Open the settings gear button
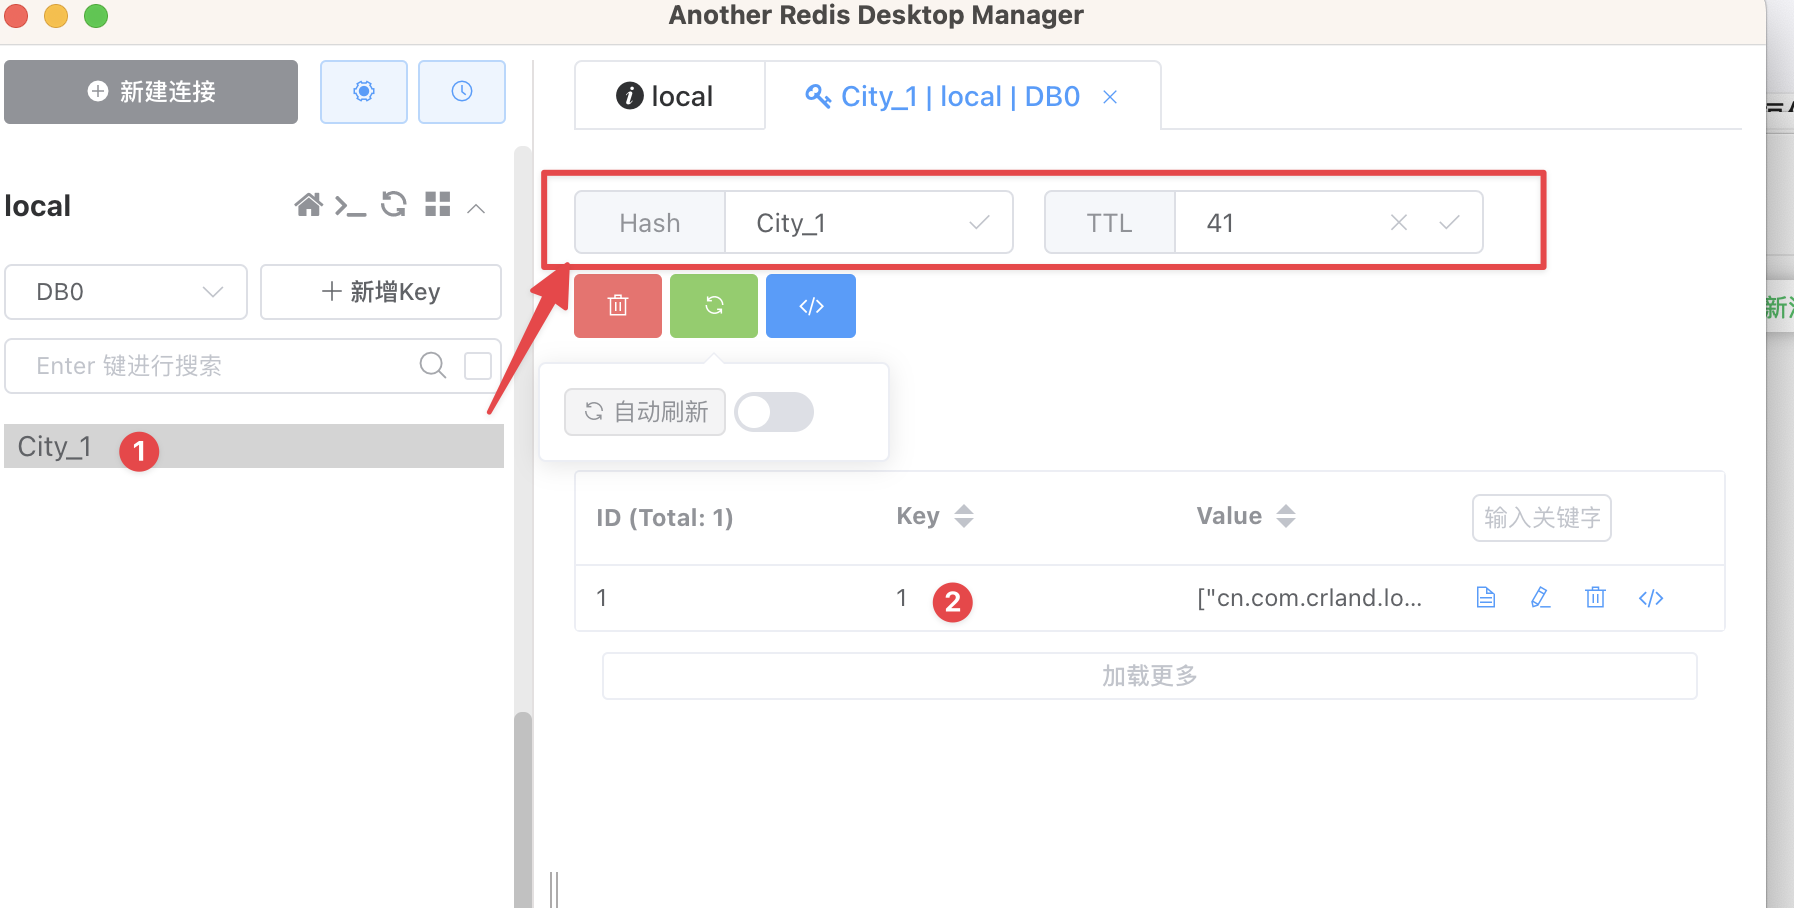This screenshot has width=1794, height=908. 364,92
